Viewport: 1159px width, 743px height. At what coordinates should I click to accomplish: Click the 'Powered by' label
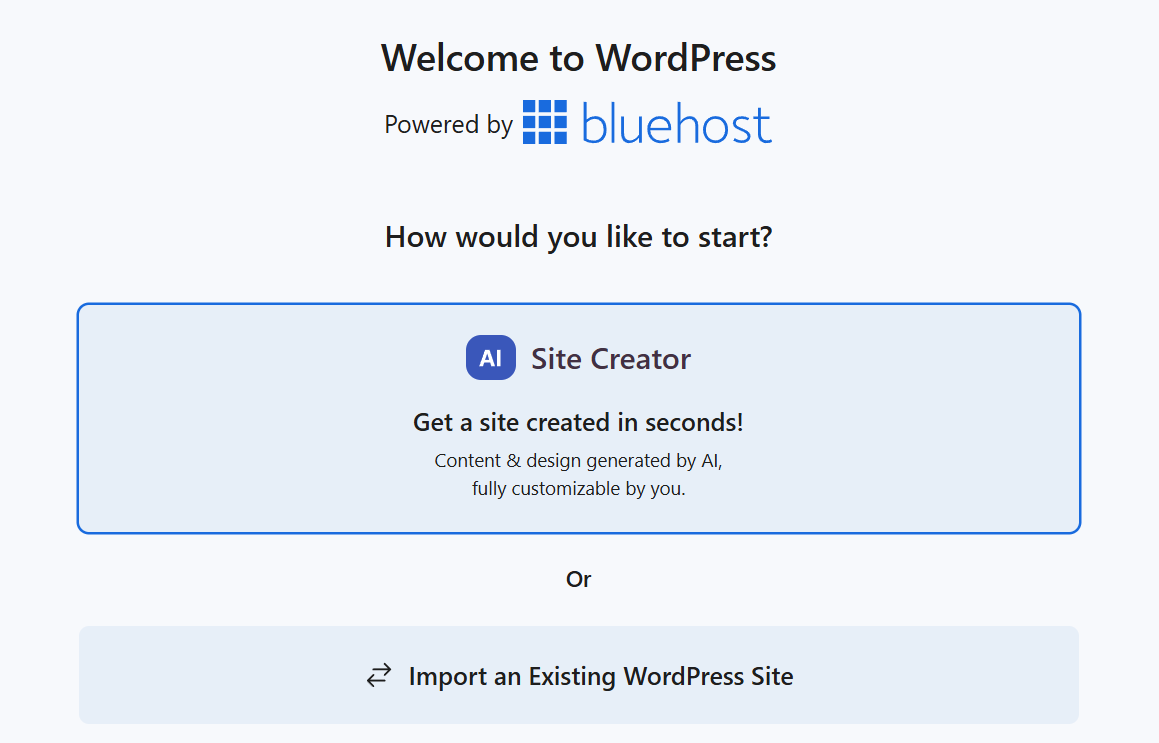[449, 124]
